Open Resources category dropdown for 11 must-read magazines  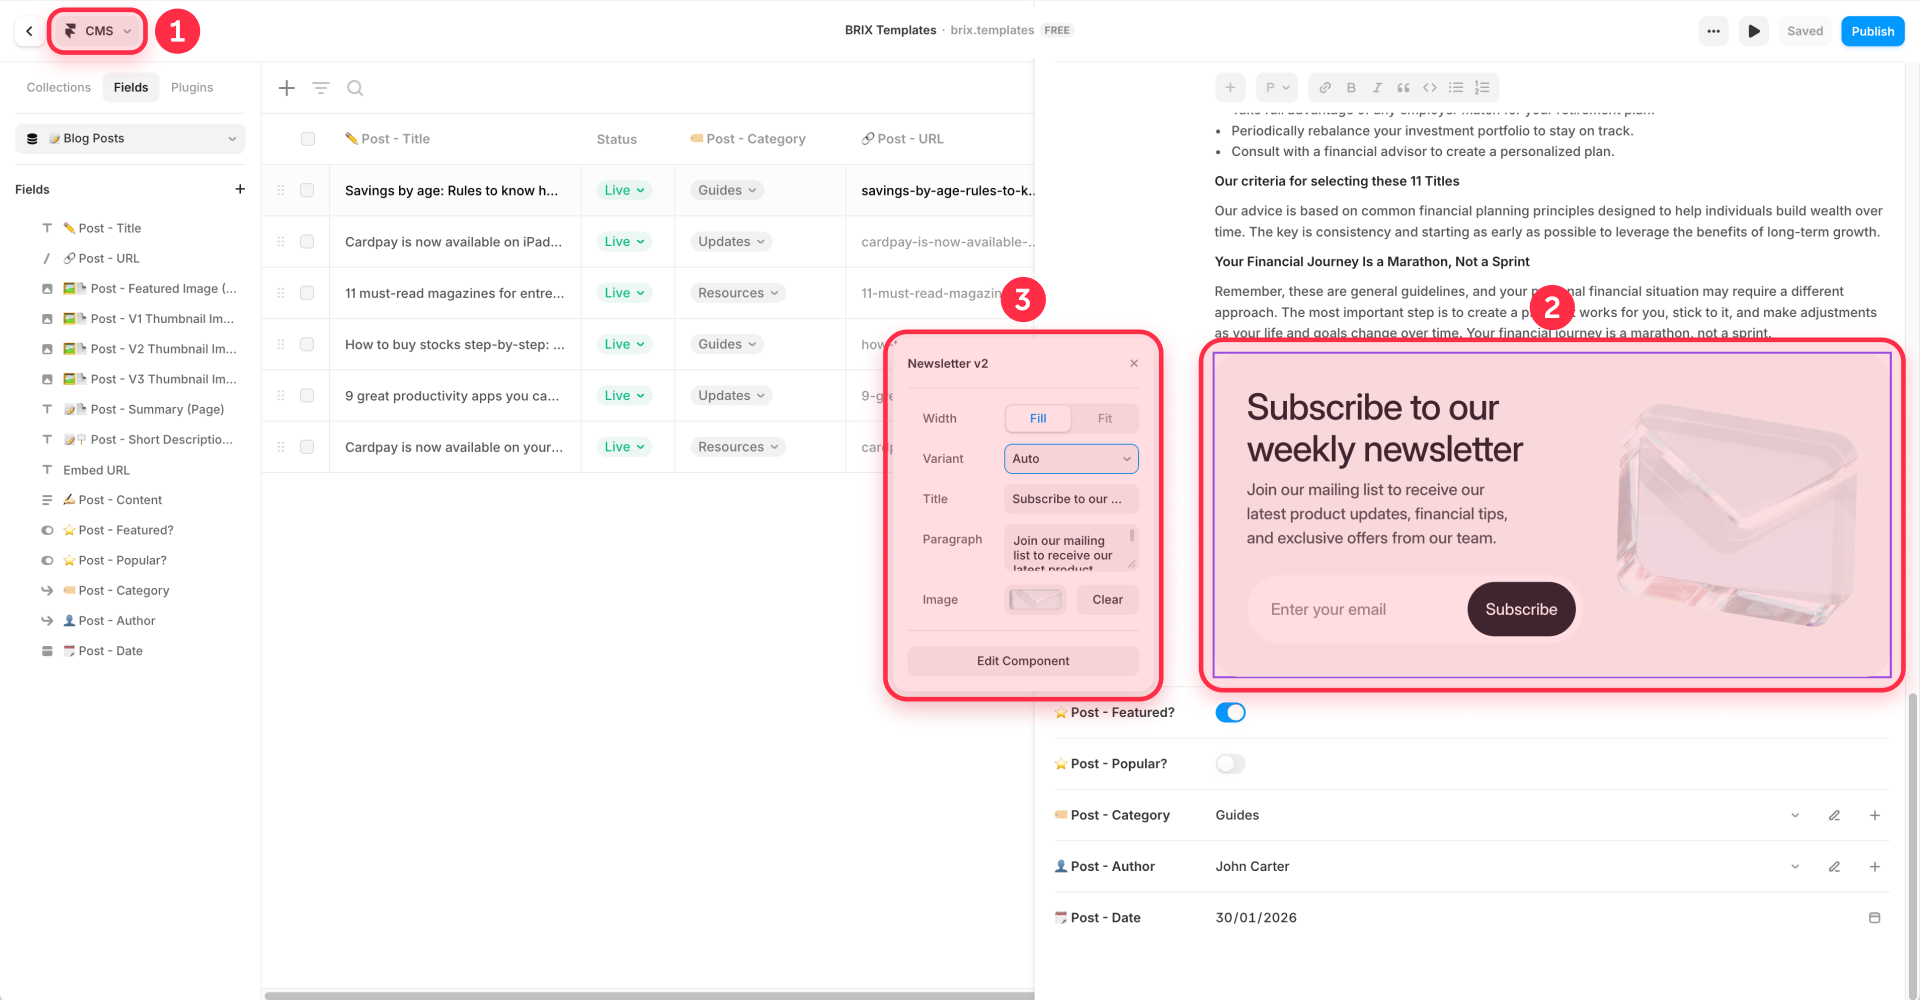point(738,293)
